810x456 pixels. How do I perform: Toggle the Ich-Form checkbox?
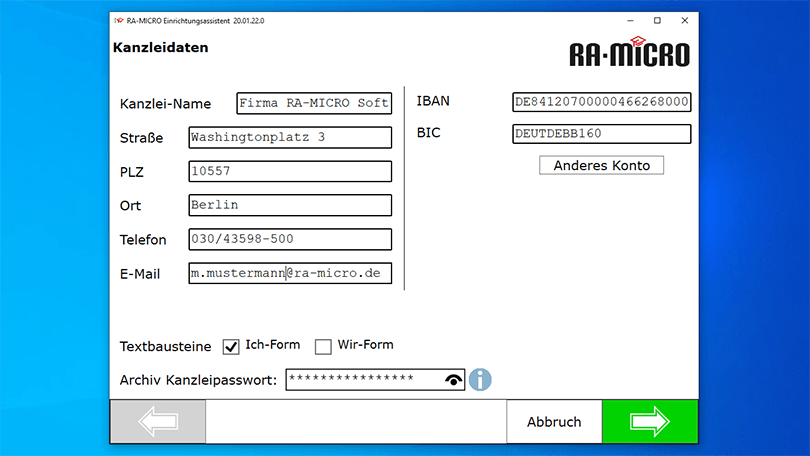tap(231, 346)
